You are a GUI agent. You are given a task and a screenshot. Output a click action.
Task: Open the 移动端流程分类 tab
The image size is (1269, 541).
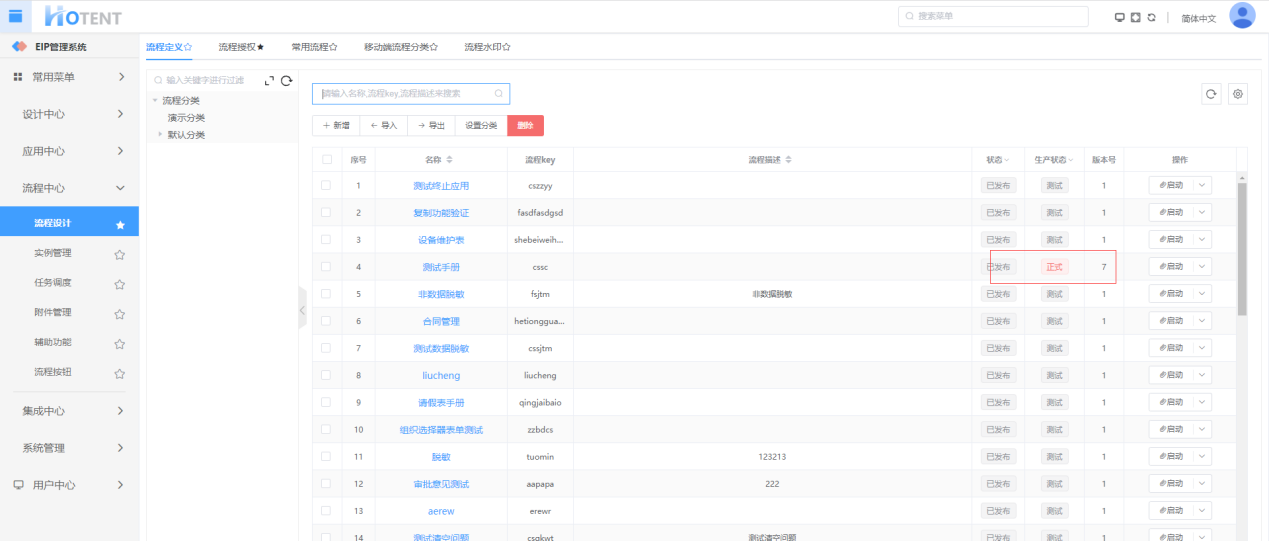[400, 47]
